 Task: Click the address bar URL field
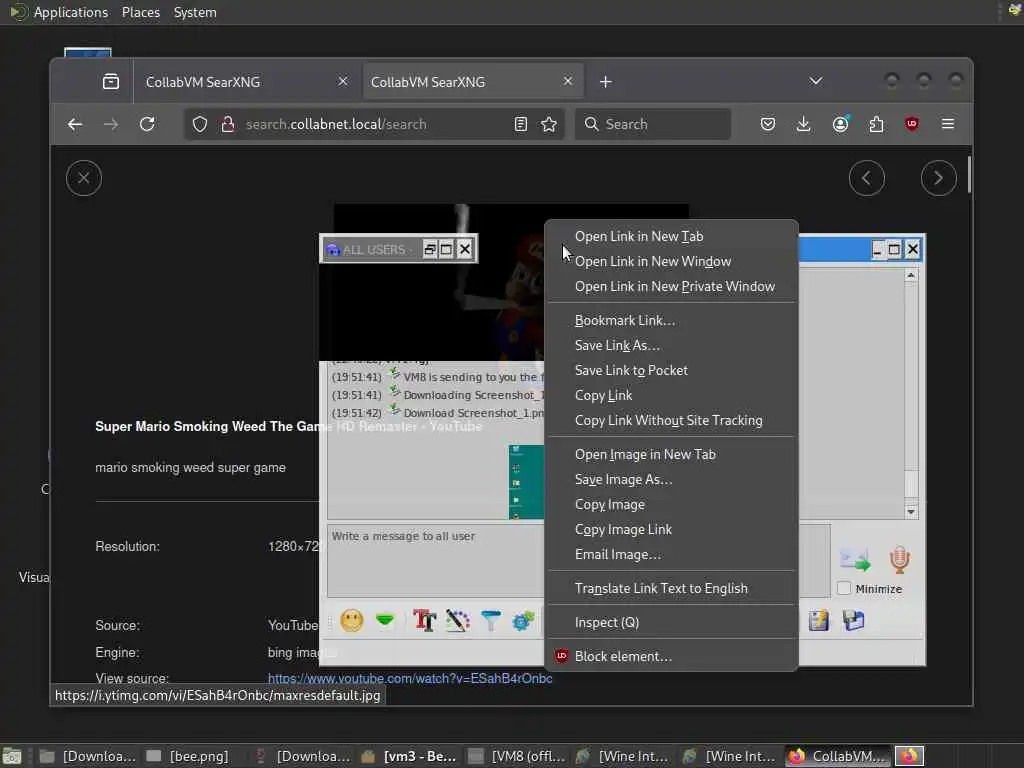point(376,124)
